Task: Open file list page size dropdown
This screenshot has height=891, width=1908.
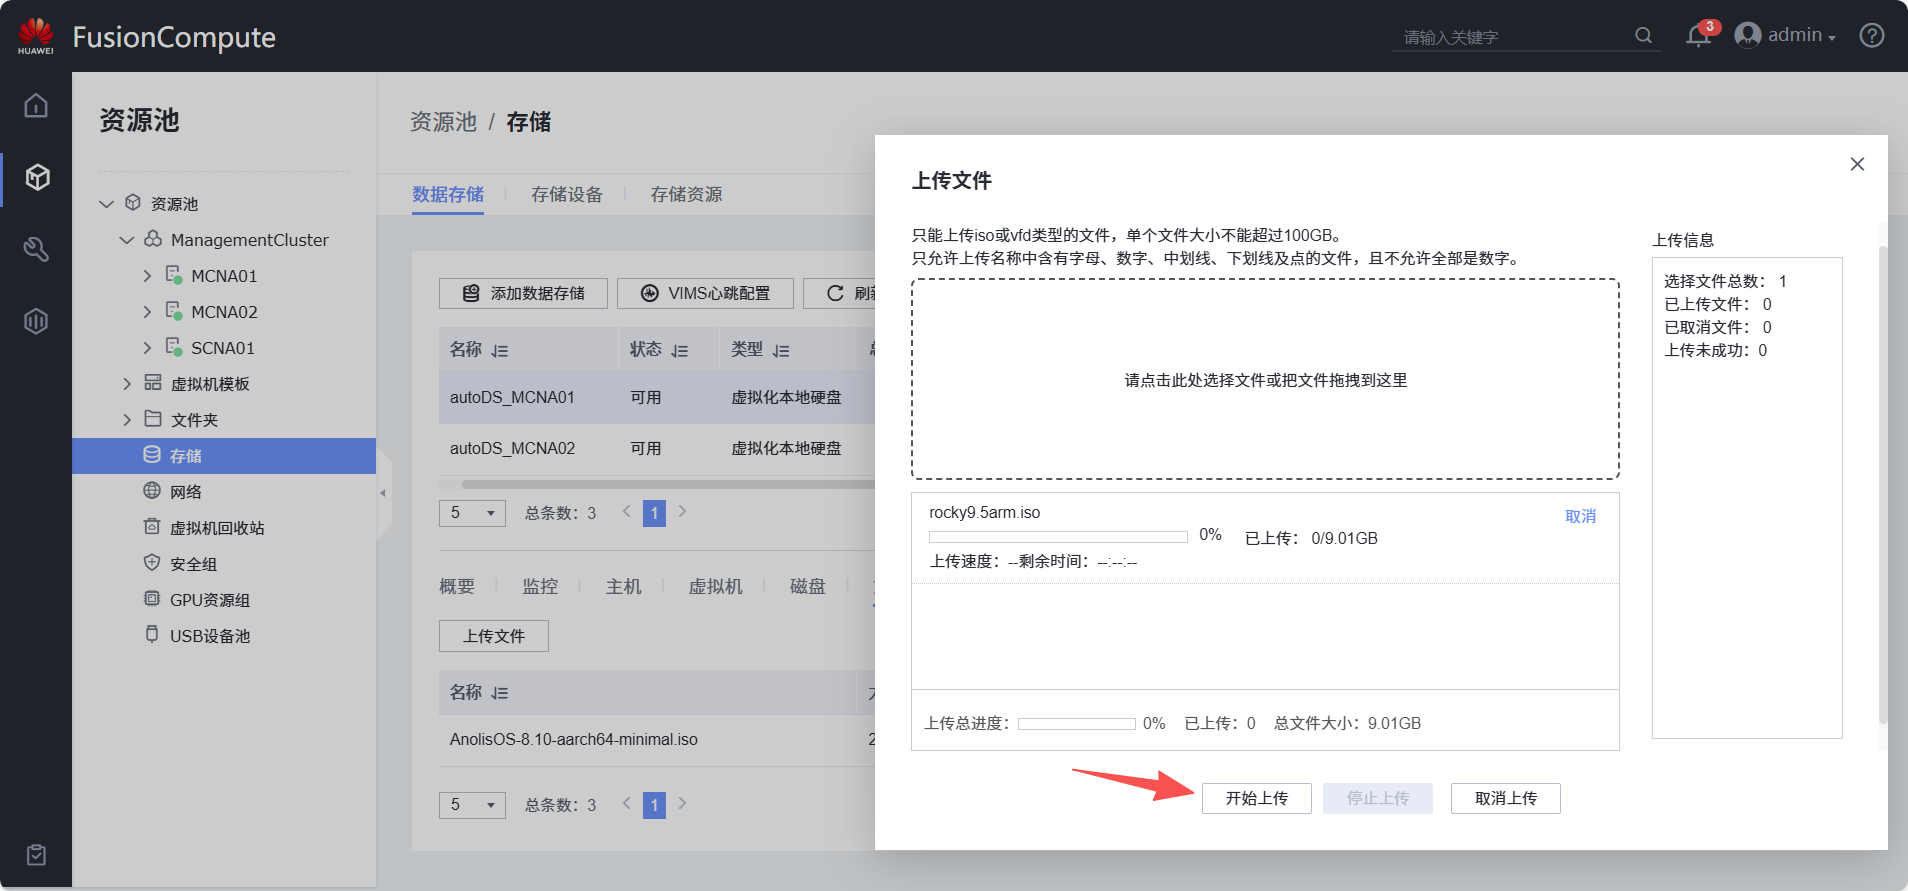Action: (473, 805)
